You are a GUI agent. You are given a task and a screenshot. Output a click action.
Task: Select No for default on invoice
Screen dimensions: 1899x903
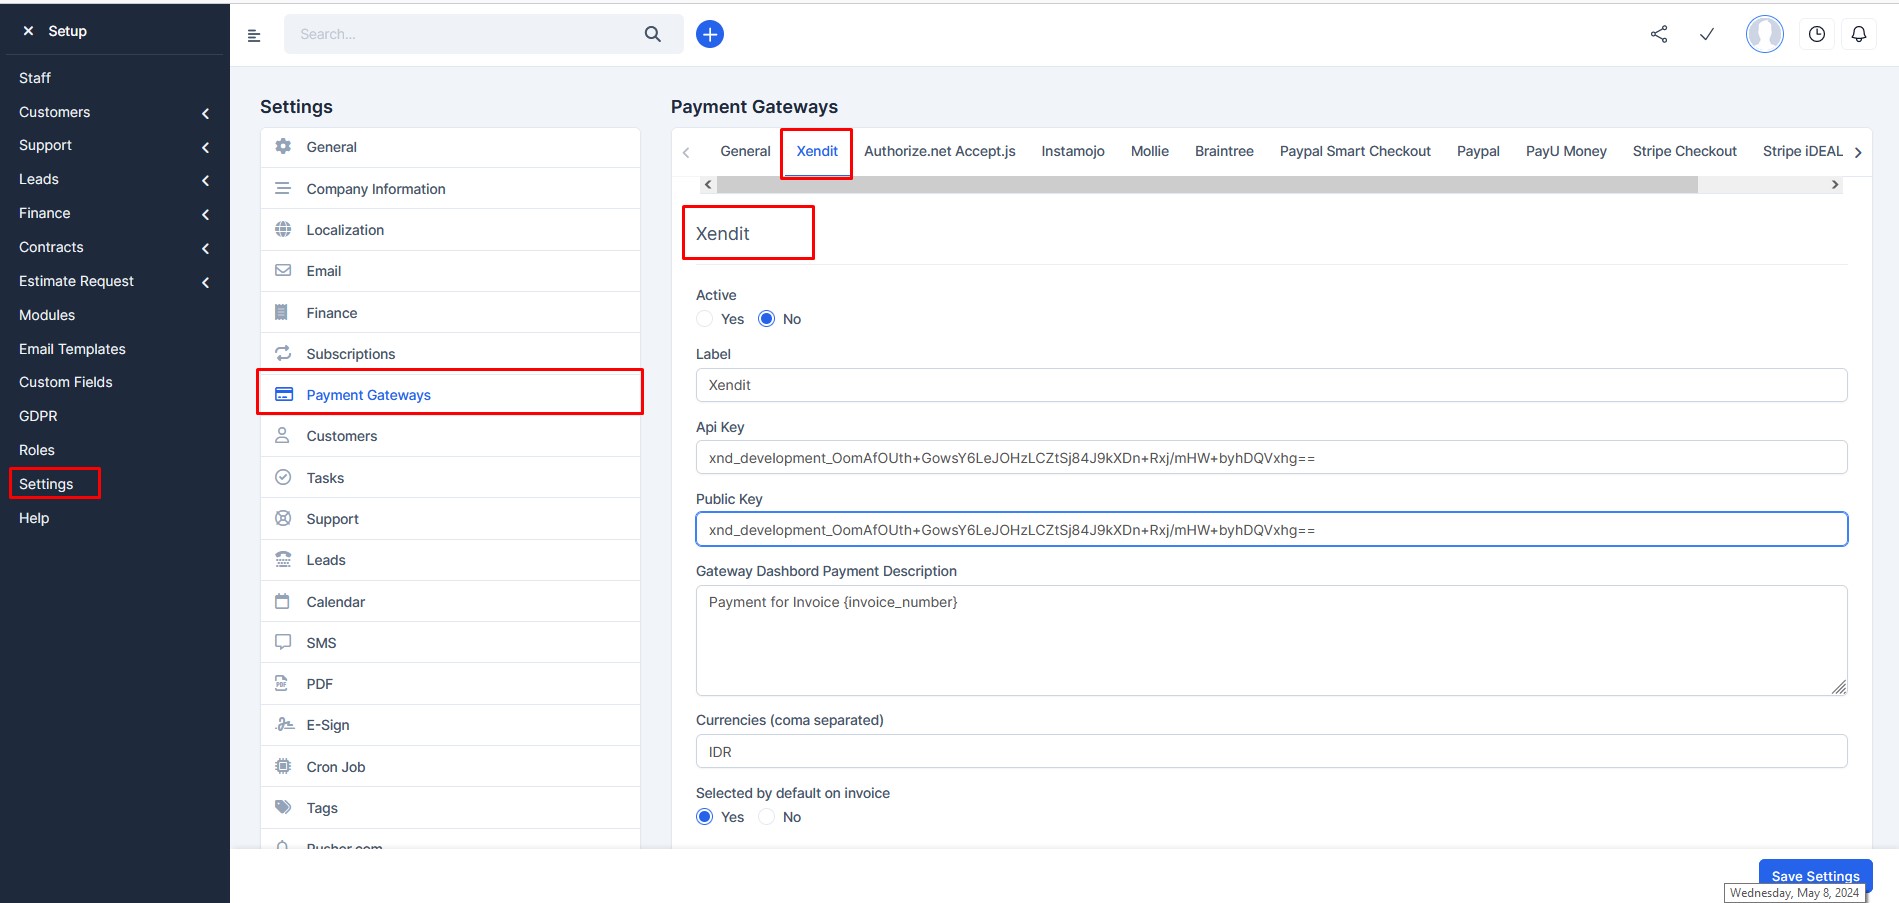coord(767,816)
